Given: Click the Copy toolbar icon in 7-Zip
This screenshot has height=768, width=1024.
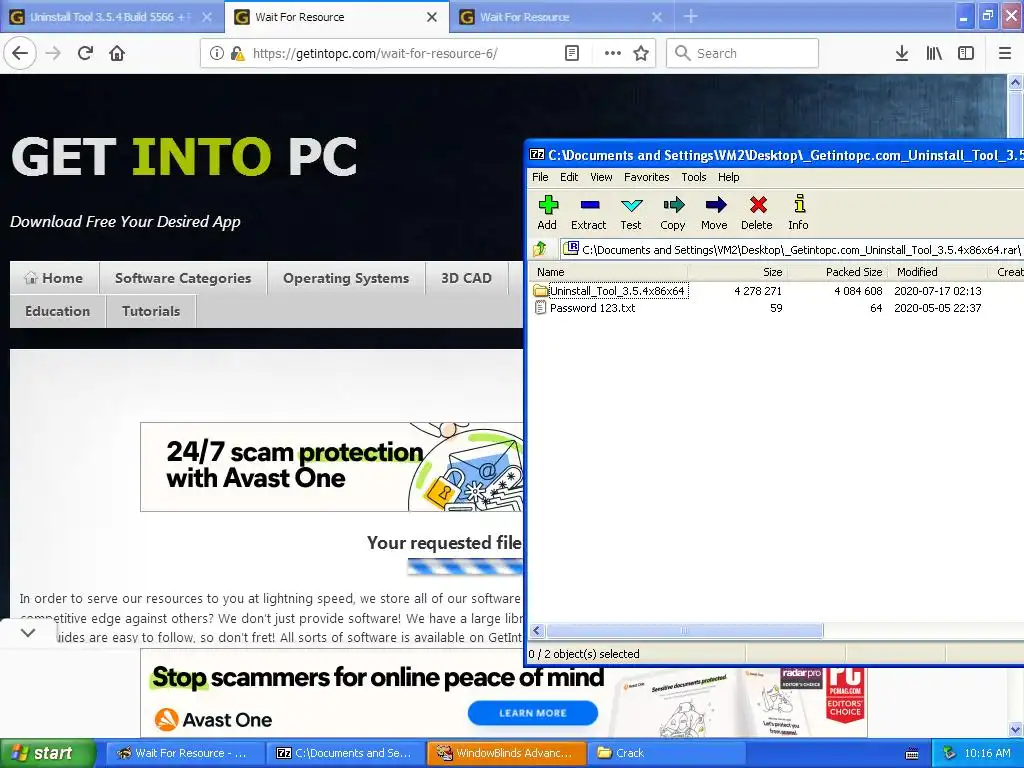Looking at the screenshot, I should 673,213.
